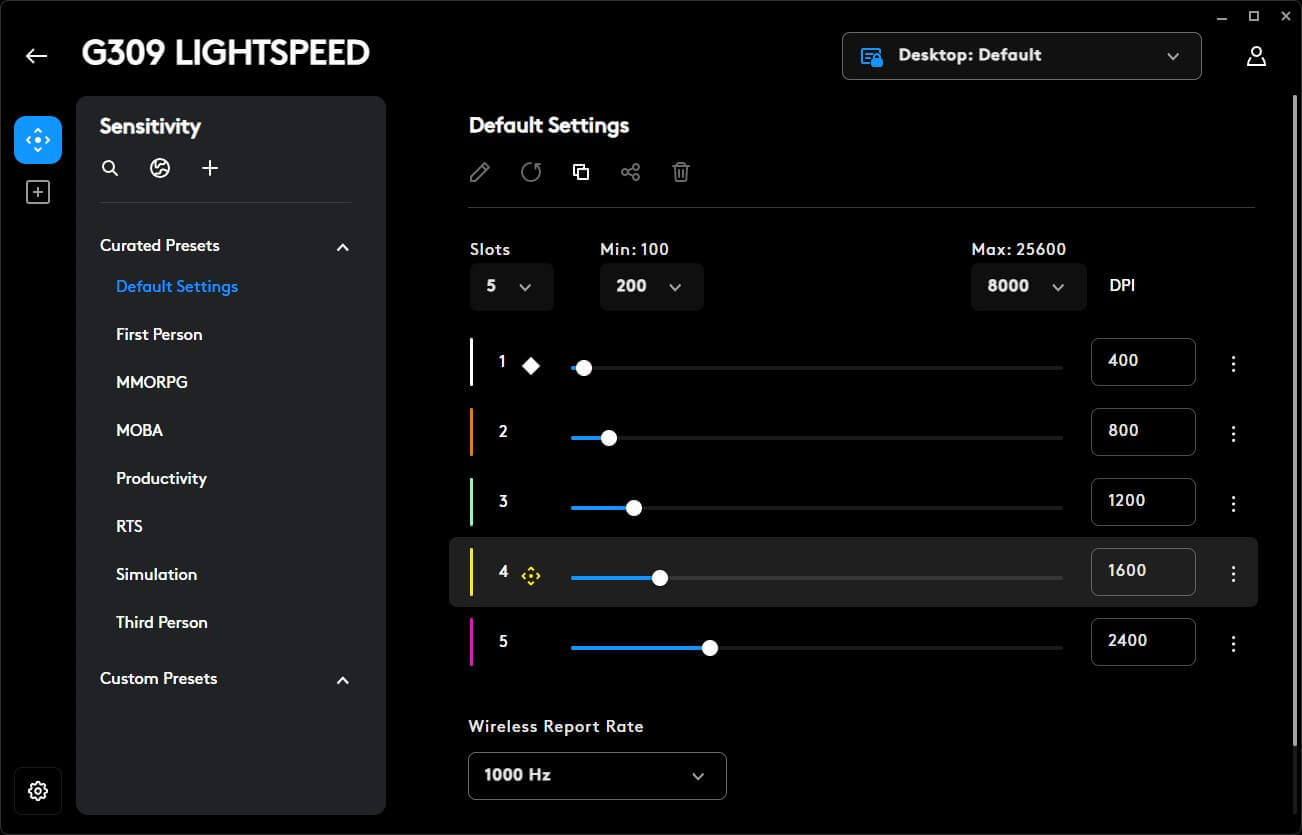The height and width of the screenshot is (835, 1302).
Task: Click the add assignment plus-box sidebar icon
Action: coord(38,192)
